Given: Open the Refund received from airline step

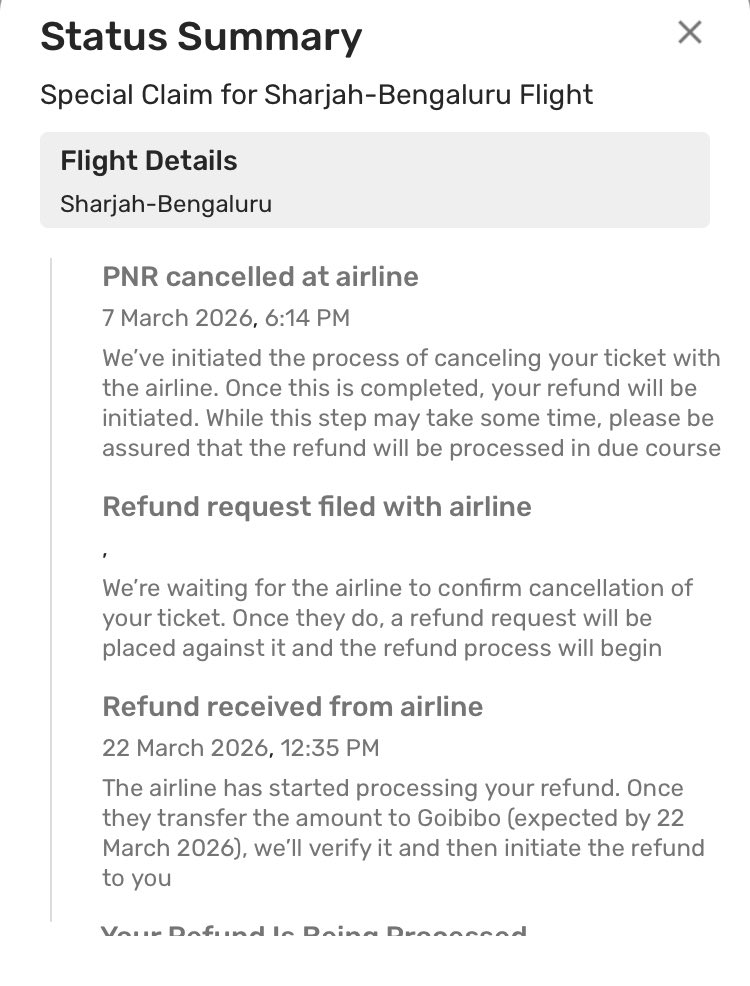Looking at the screenshot, I should [292, 707].
